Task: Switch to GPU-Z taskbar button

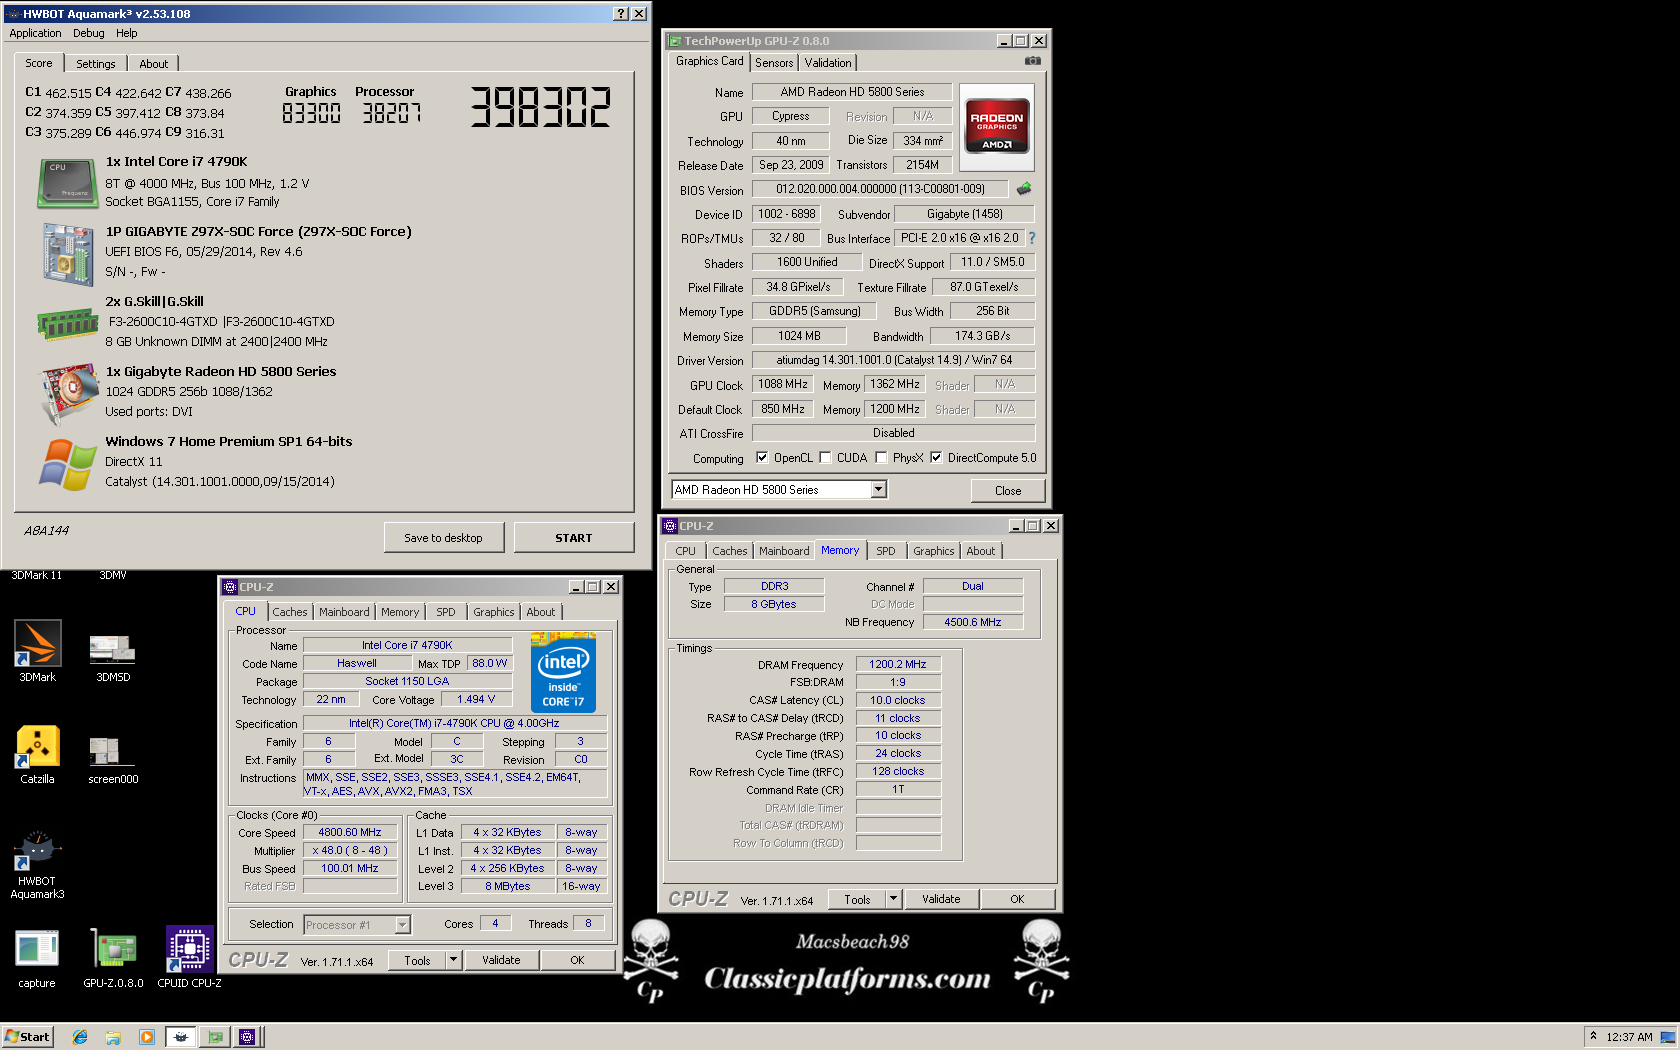Action: [215, 1037]
